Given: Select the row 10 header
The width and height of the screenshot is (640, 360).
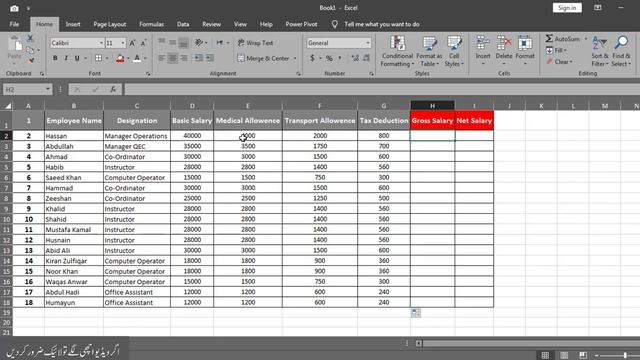Looking at the screenshot, I should (6, 219).
